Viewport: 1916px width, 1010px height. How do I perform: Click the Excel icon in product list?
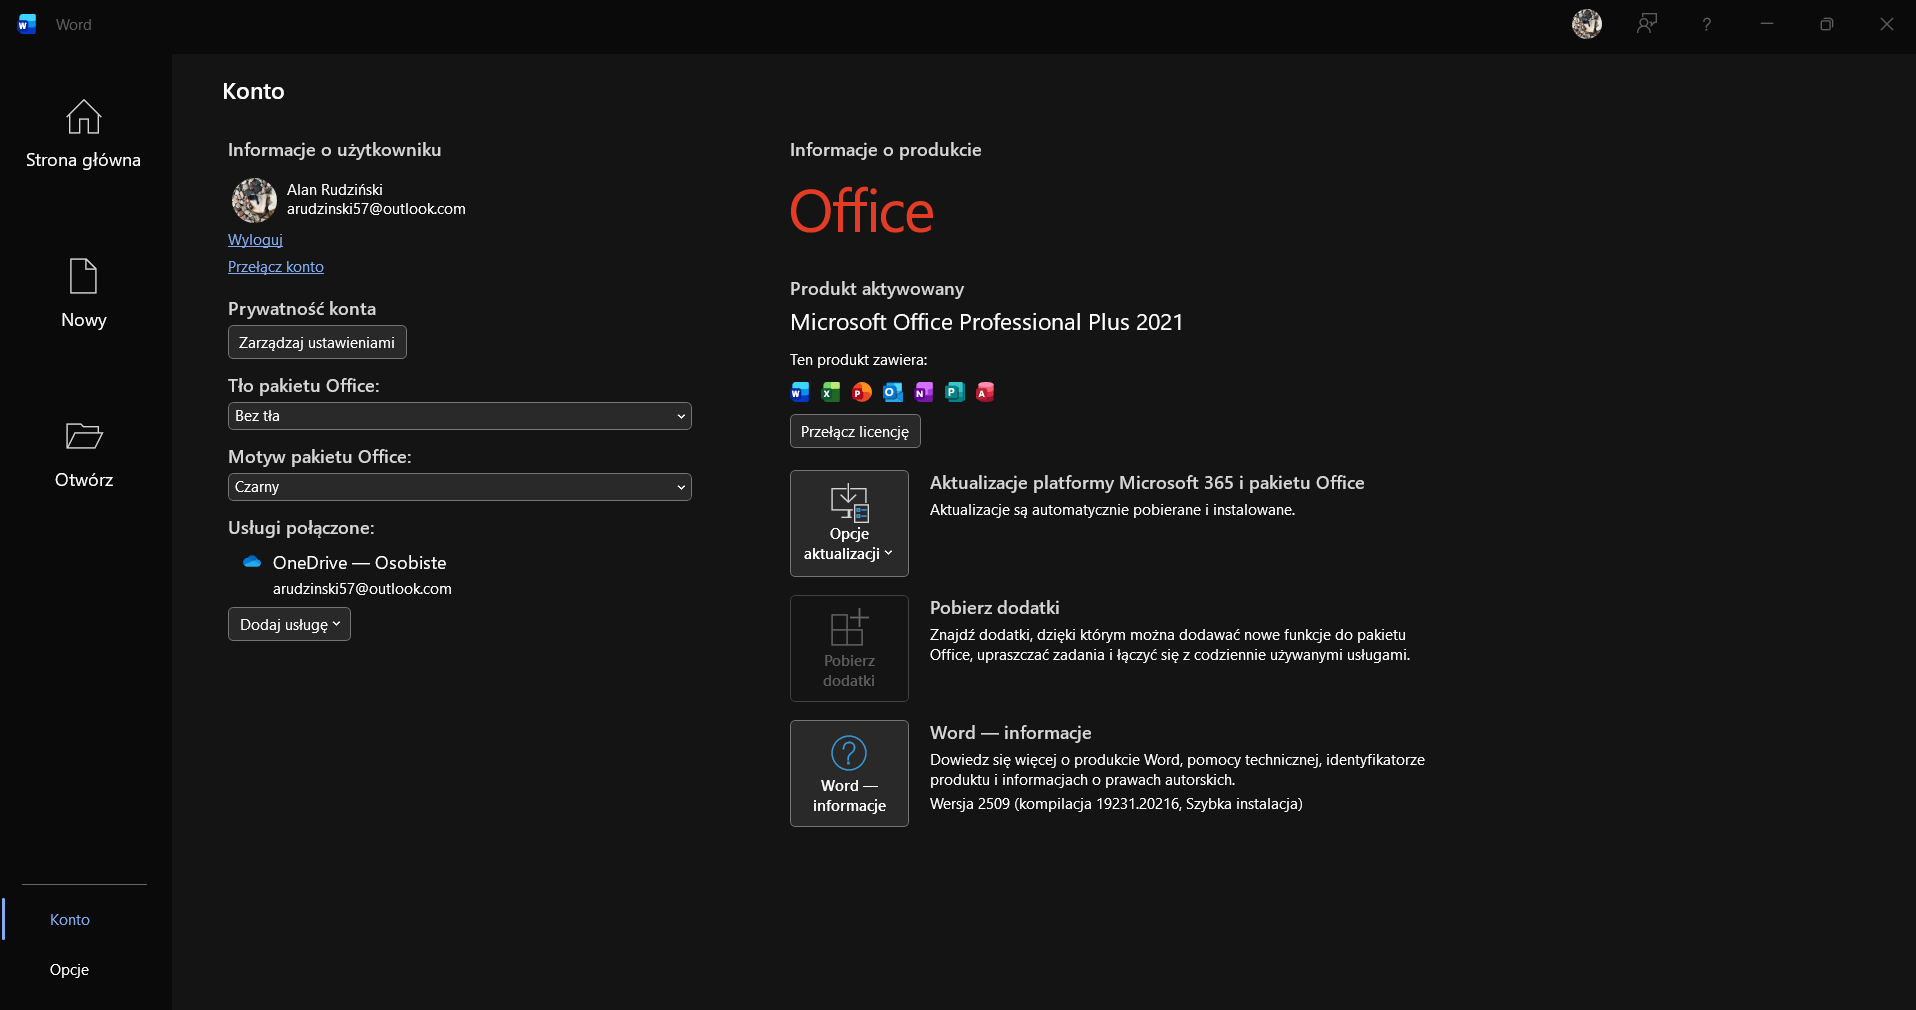(x=831, y=392)
